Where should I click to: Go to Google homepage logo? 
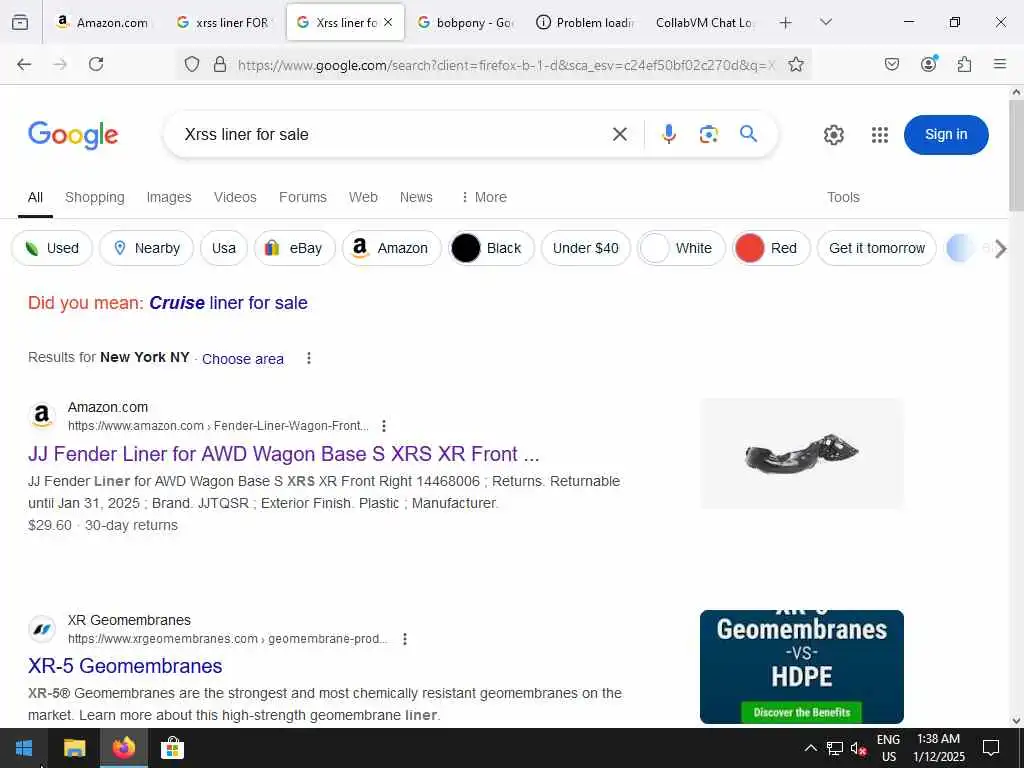73,135
